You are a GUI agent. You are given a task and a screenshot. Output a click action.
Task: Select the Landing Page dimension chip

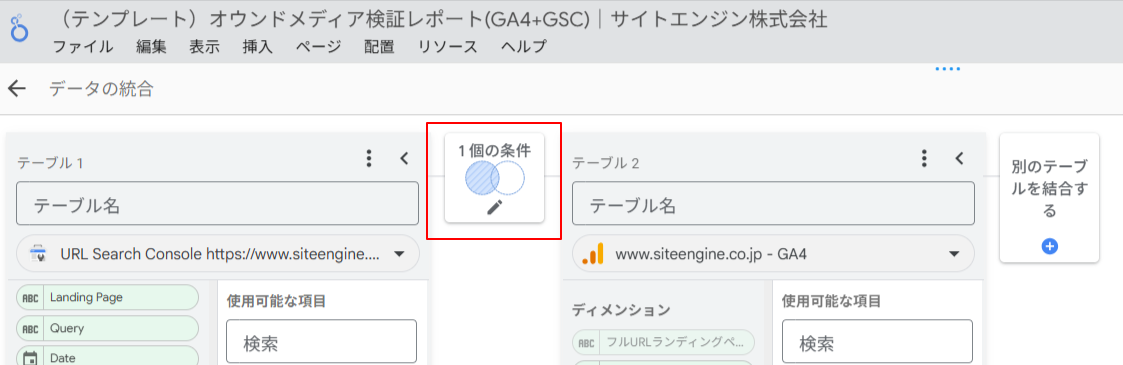tap(107, 297)
